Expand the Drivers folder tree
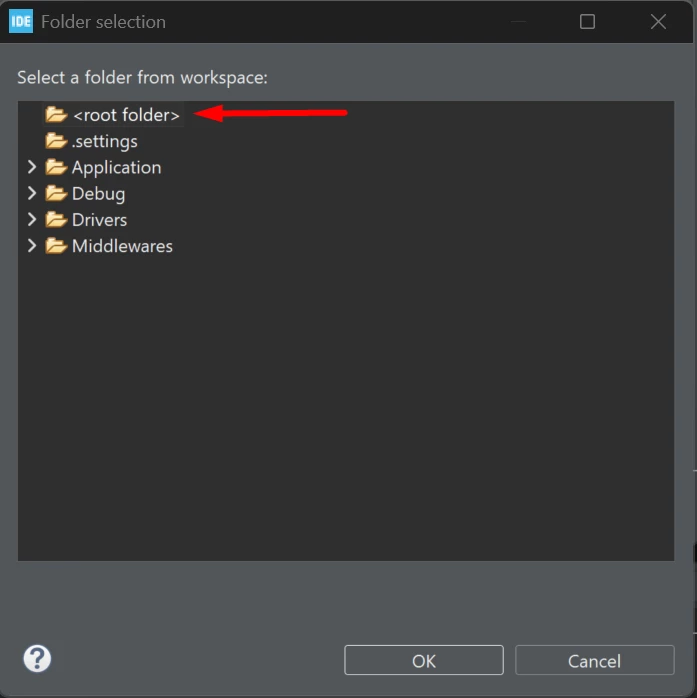The height and width of the screenshot is (698, 697). point(32,219)
